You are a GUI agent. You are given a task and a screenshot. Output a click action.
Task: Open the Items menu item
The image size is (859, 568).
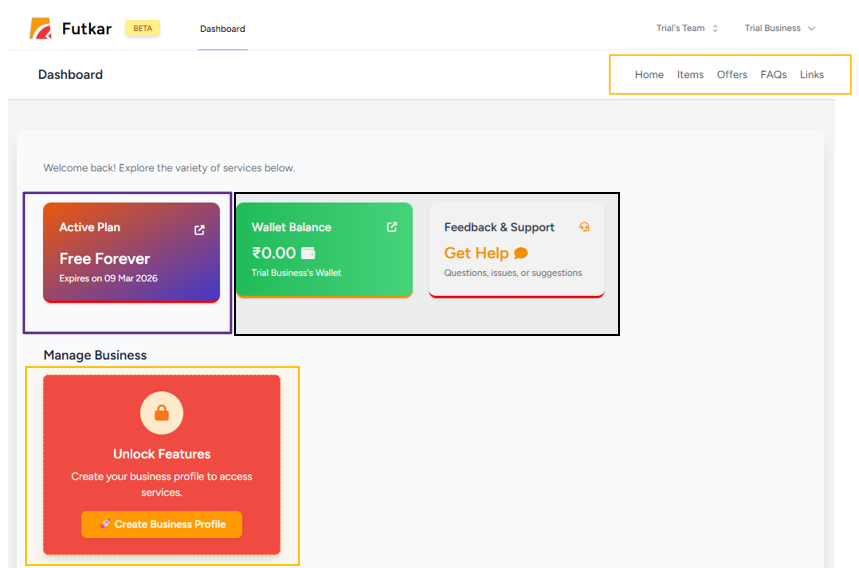click(690, 74)
